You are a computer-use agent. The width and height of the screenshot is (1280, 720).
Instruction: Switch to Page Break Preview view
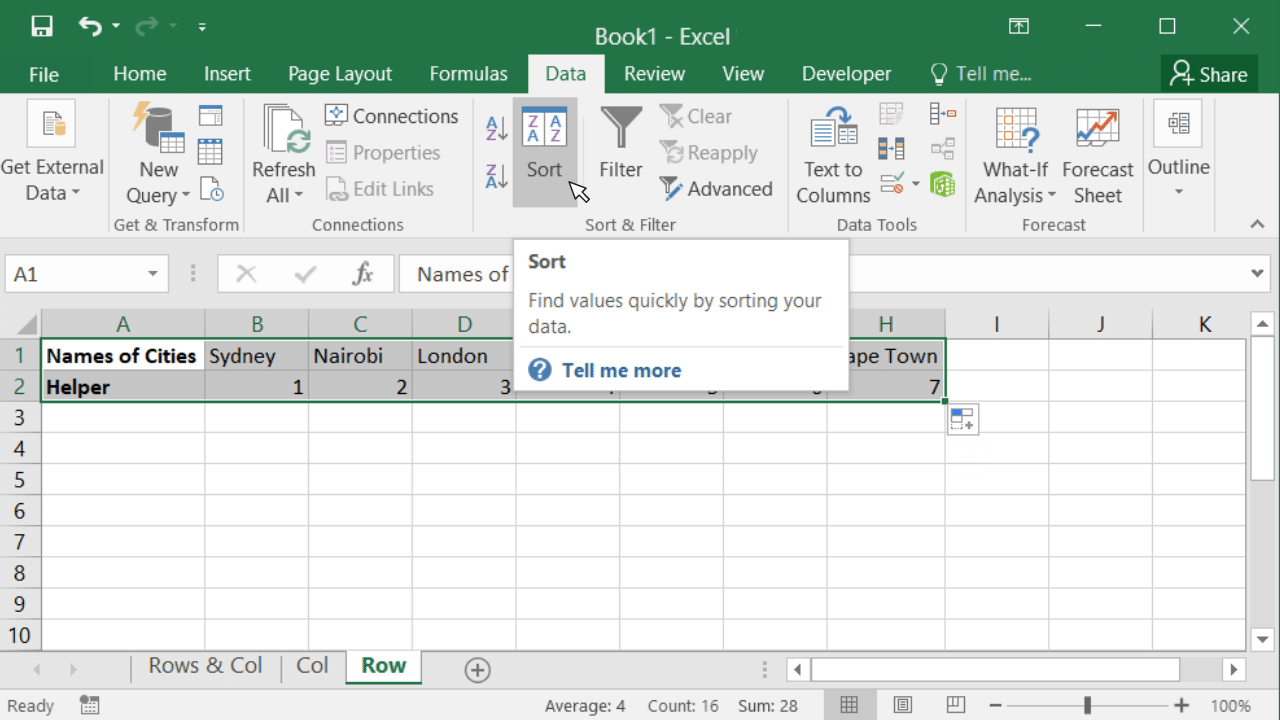956,705
